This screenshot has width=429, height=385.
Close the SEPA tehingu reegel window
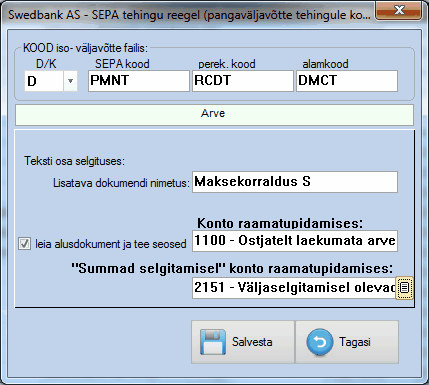(x=399, y=11)
